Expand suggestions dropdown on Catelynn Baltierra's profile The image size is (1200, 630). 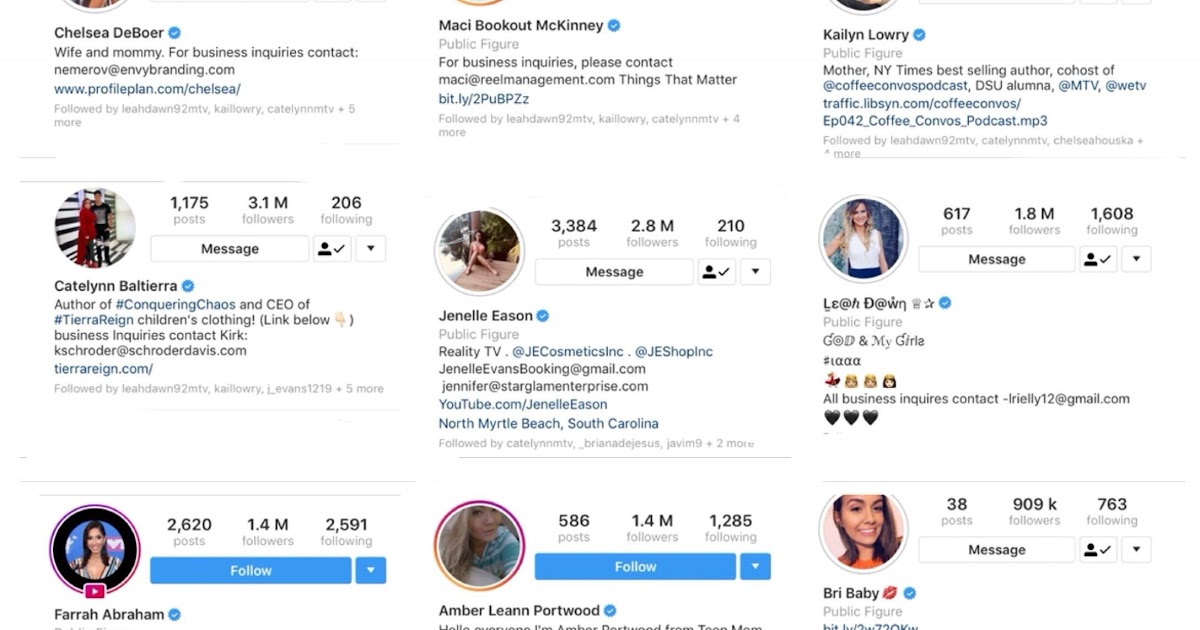pyautogui.click(x=371, y=249)
